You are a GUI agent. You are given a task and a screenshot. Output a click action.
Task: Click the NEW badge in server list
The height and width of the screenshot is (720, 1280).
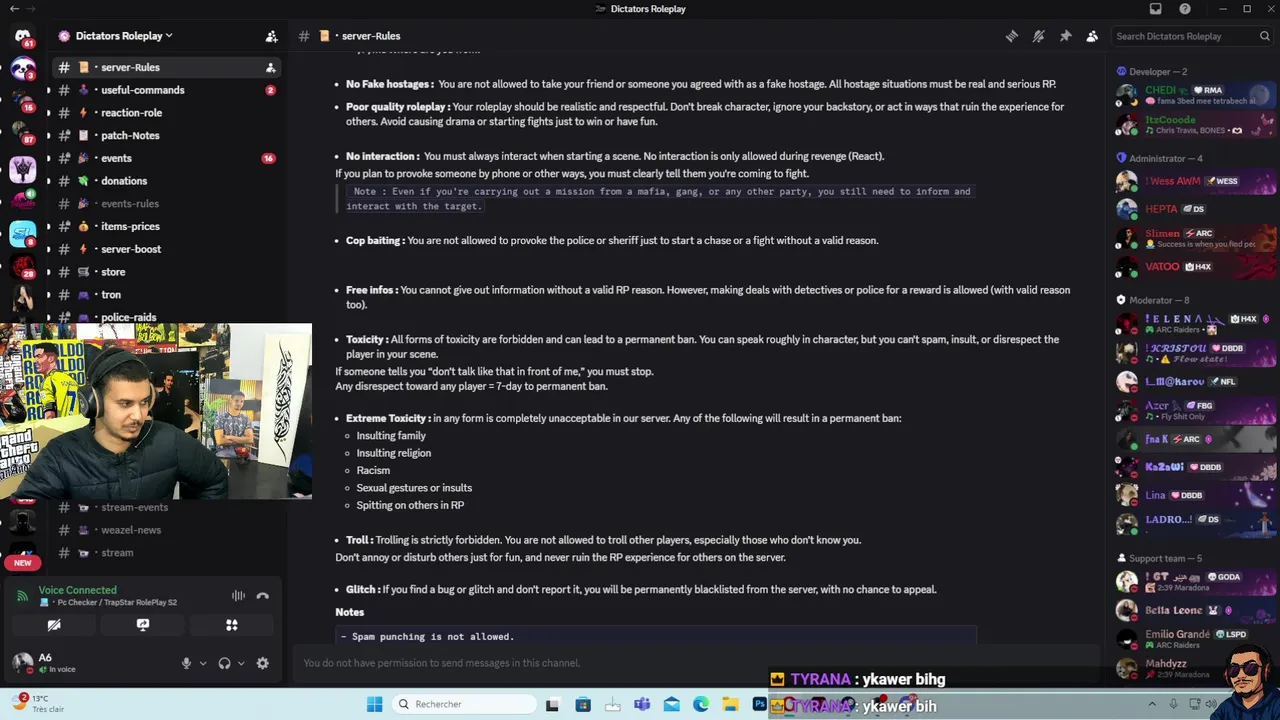[23, 563]
